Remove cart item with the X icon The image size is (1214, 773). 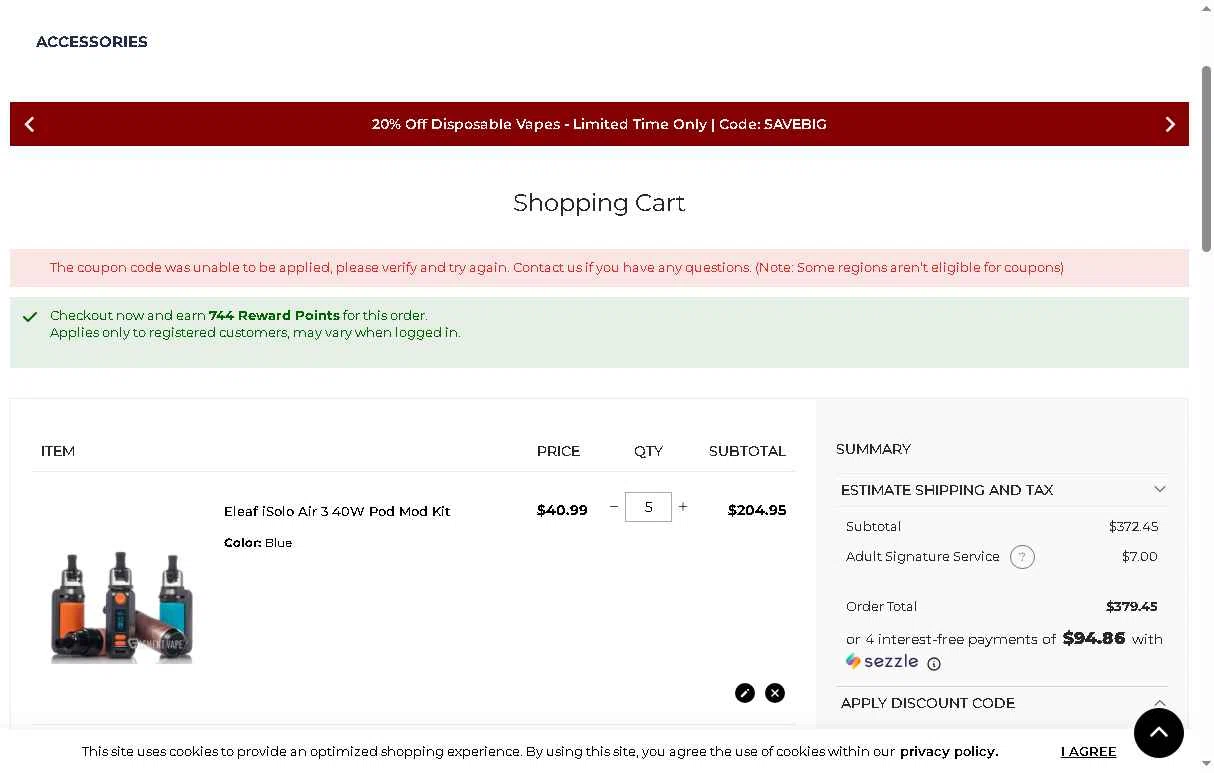point(775,693)
